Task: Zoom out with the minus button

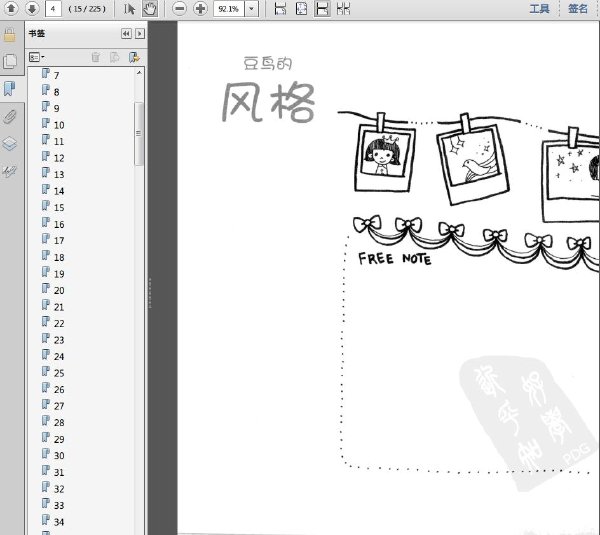Action: 179,8
